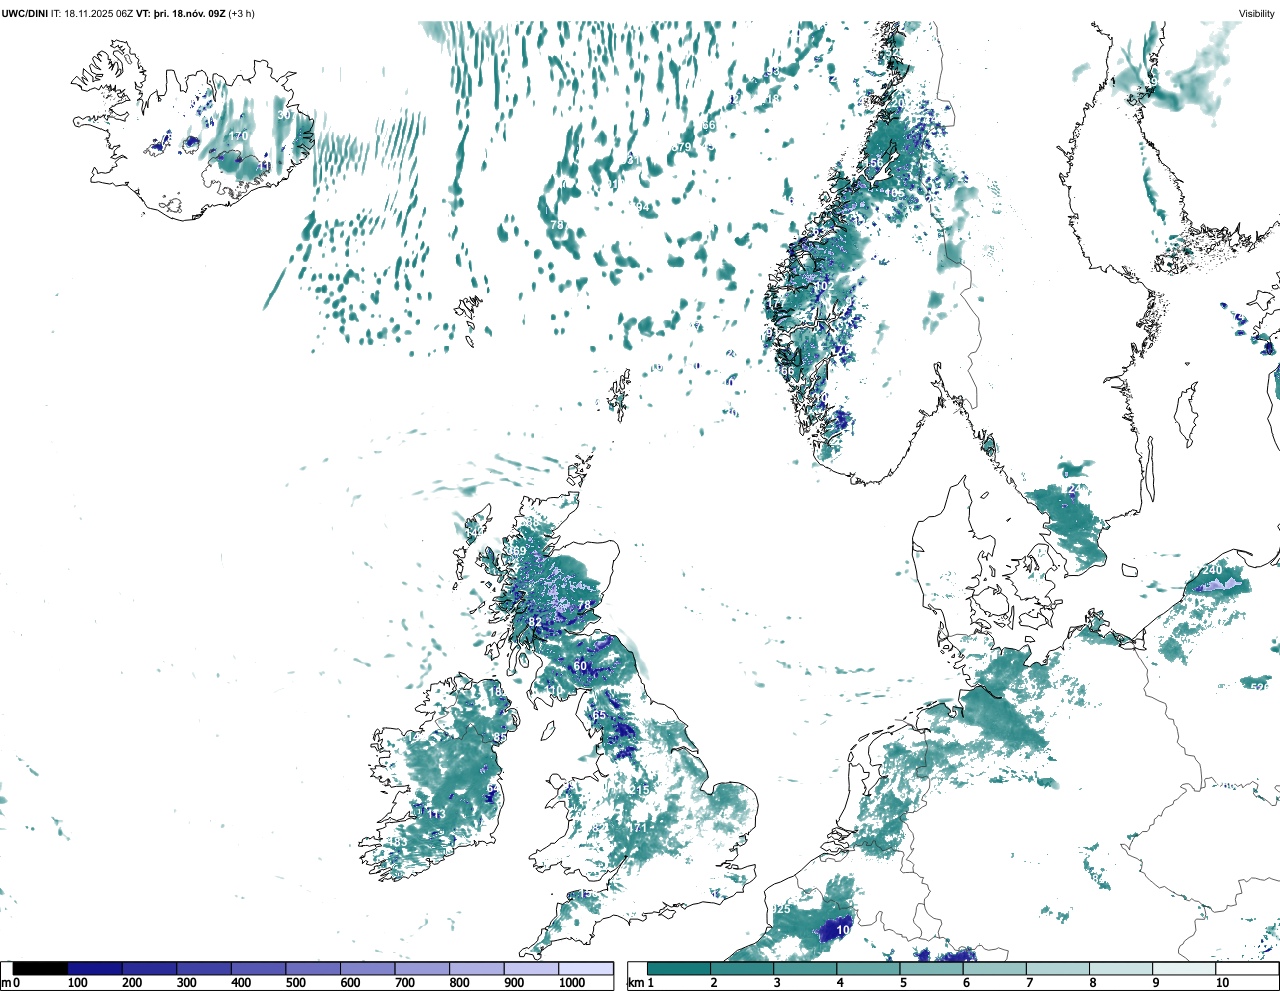Pick the palest swatch between 9 and 10 km
The height and width of the screenshot is (991, 1280).
[1184, 968]
